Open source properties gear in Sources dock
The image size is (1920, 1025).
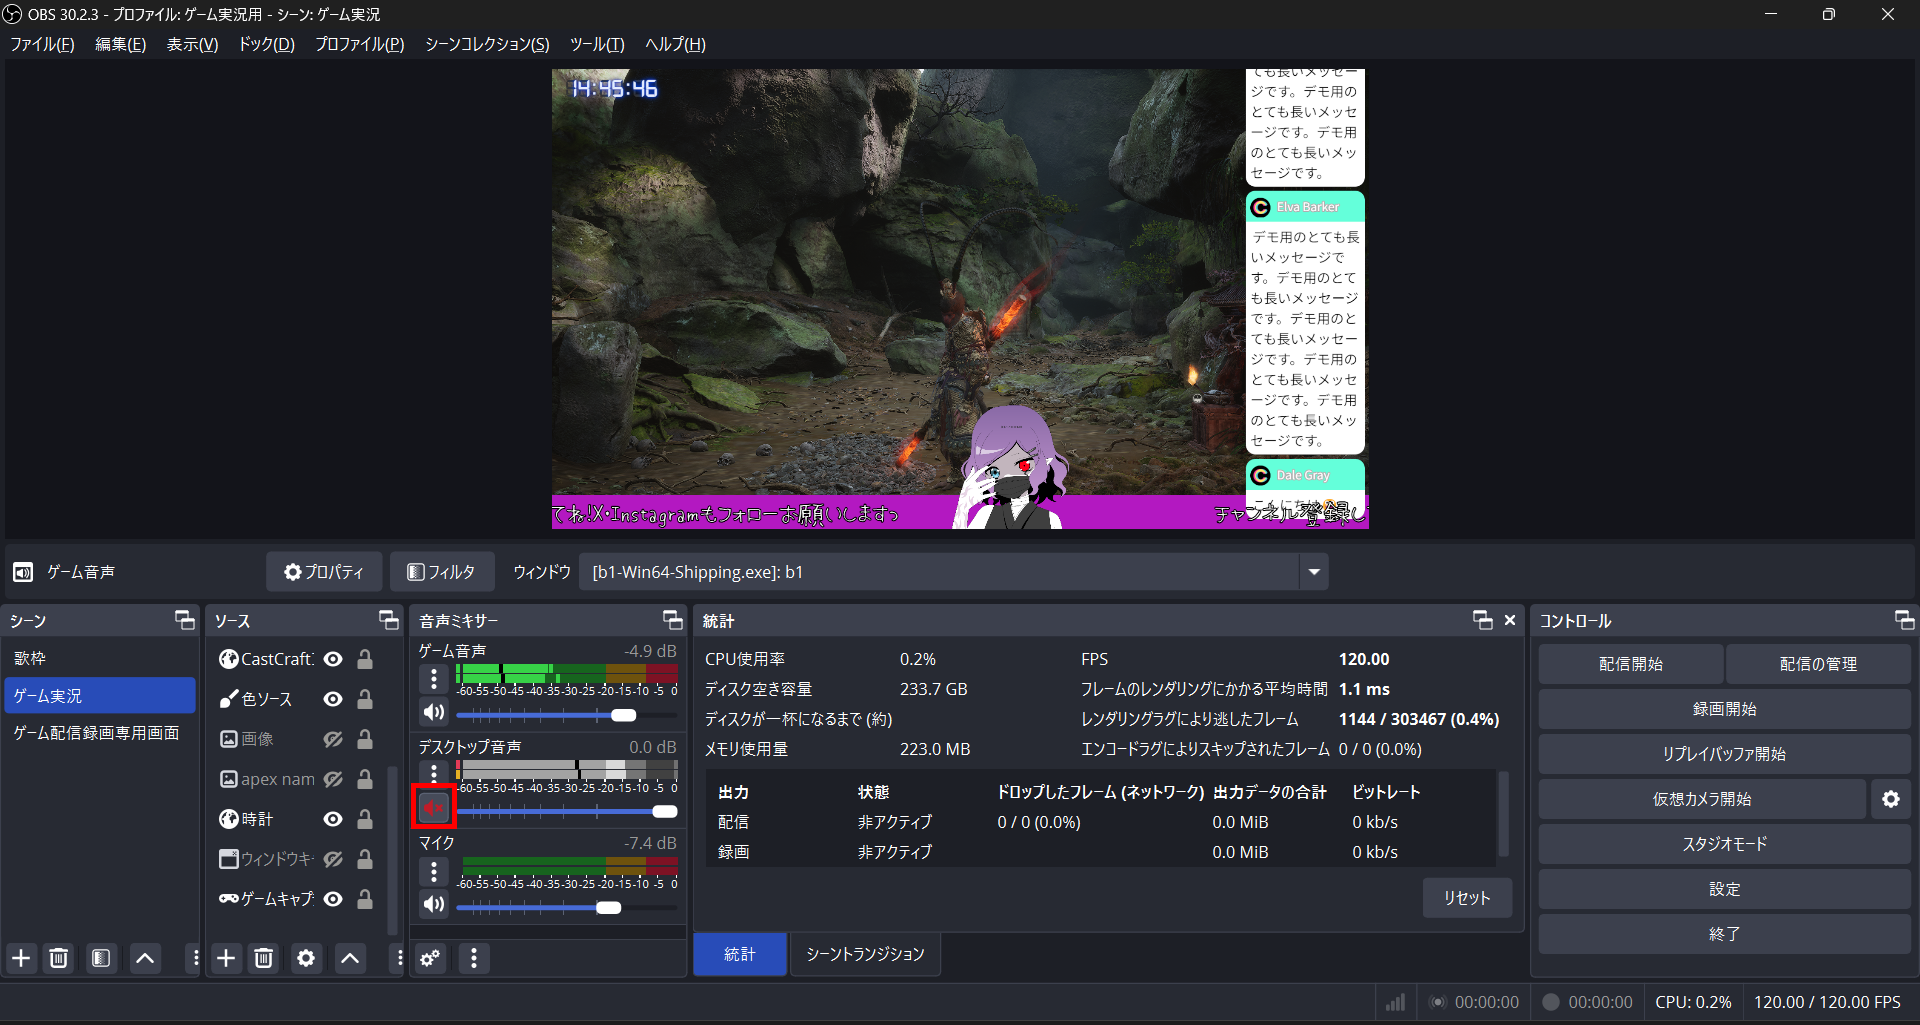[306, 958]
